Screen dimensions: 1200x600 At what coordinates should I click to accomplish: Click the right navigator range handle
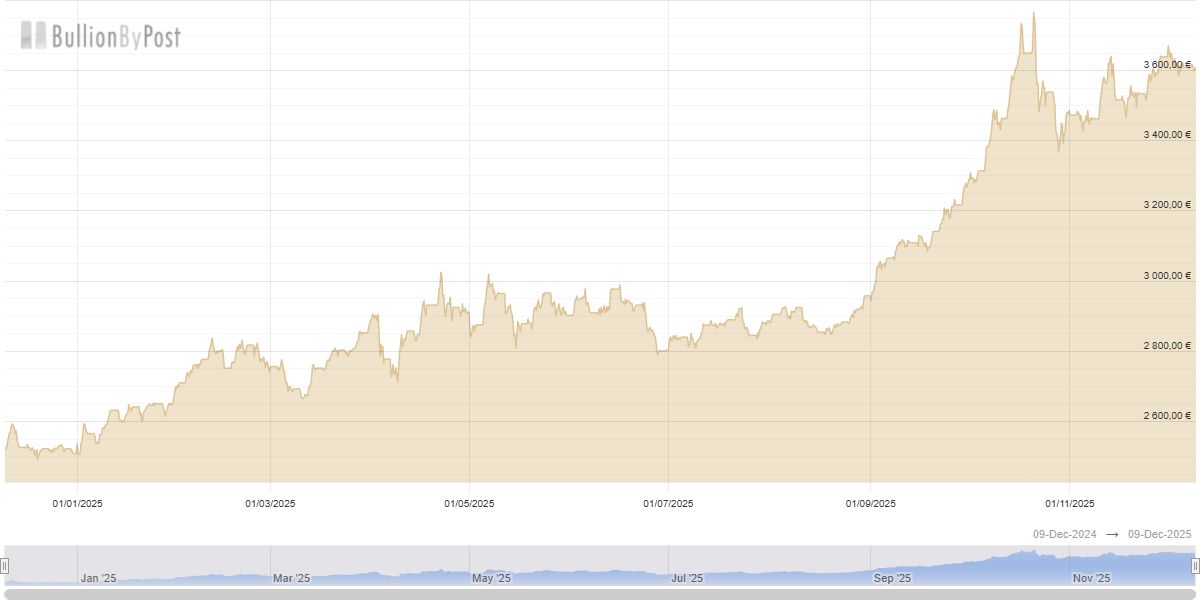(x=1195, y=566)
